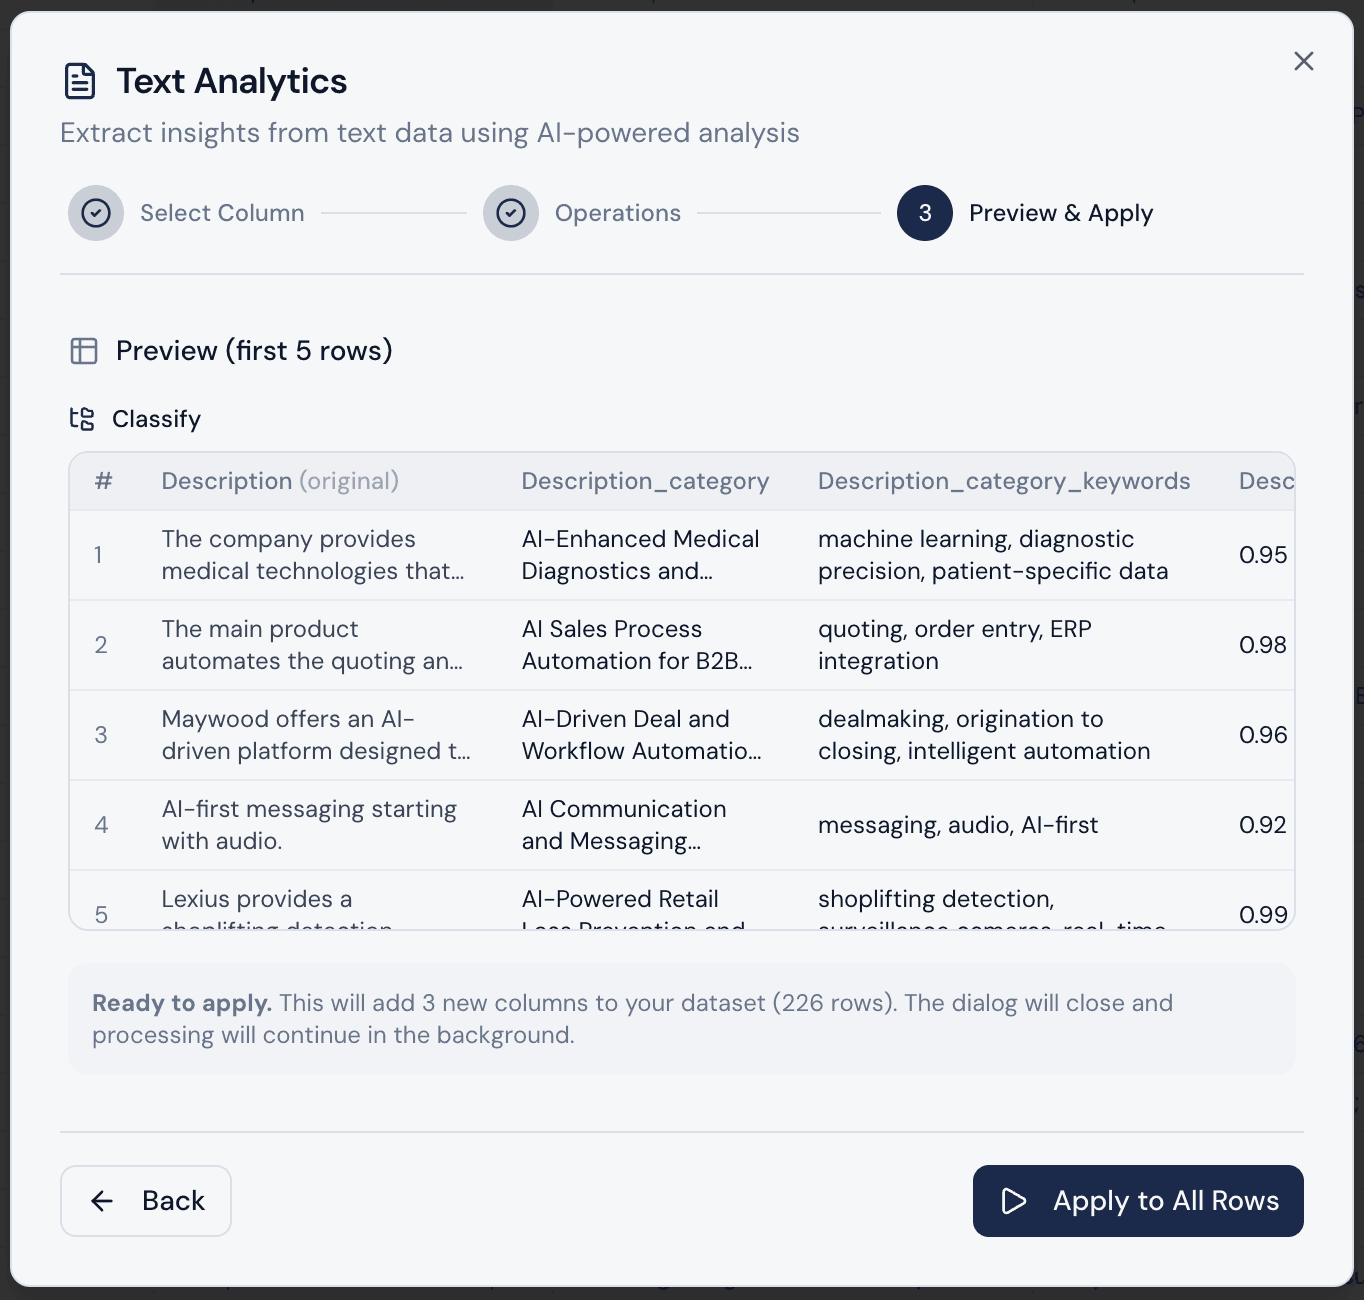Close the Text Analytics dialog
This screenshot has width=1364, height=1300.
[1303, 61]
